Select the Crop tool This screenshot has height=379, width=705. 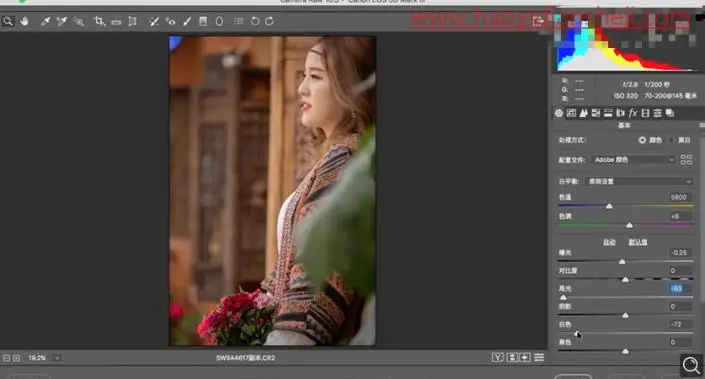click(x=99, y=21)
